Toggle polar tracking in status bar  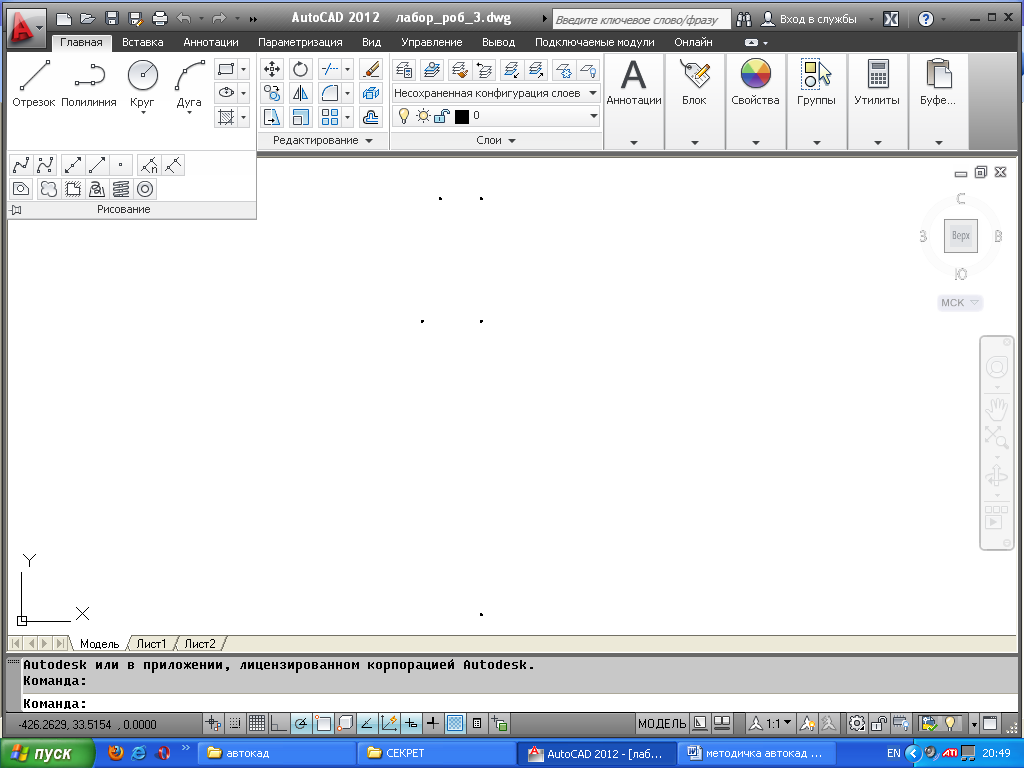pos(301,723)
